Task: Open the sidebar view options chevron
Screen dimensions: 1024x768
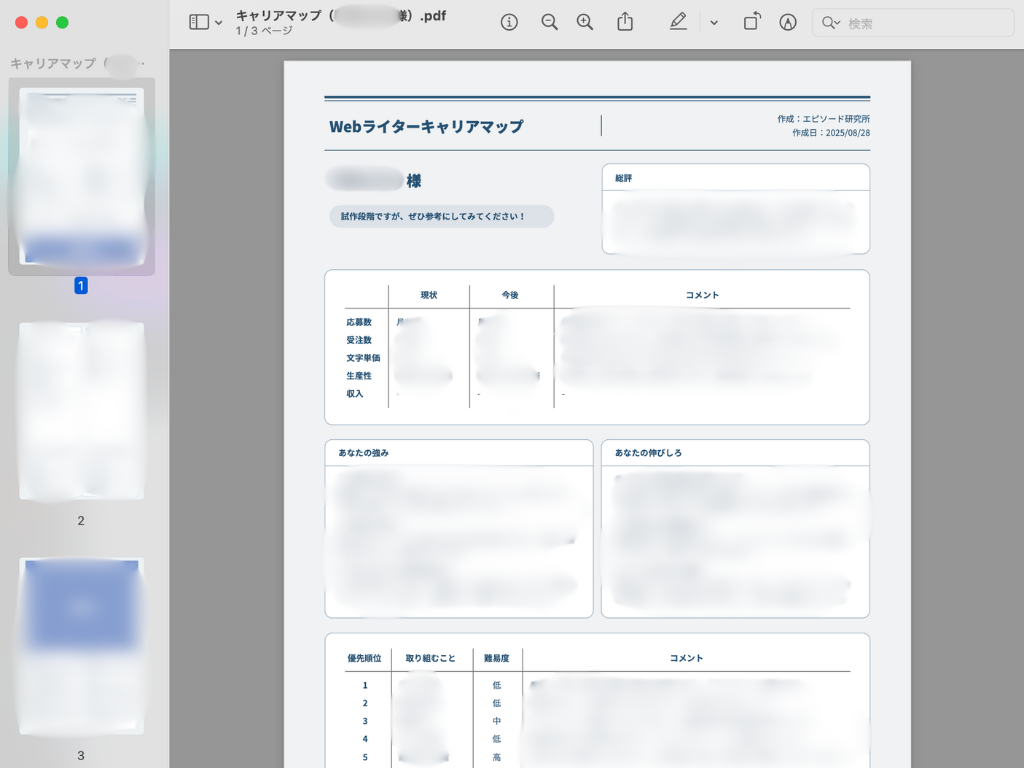Action: [218, 23]
